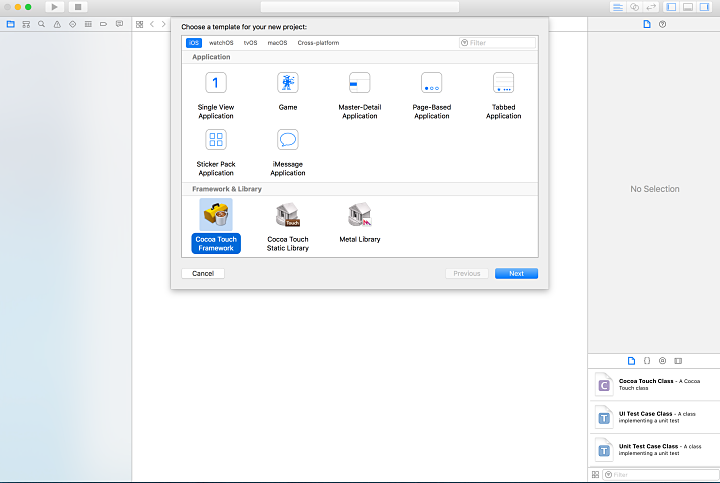Click the Next button
Image resolution: width=720 pixels, height=483 pixels.
point(516,274)
